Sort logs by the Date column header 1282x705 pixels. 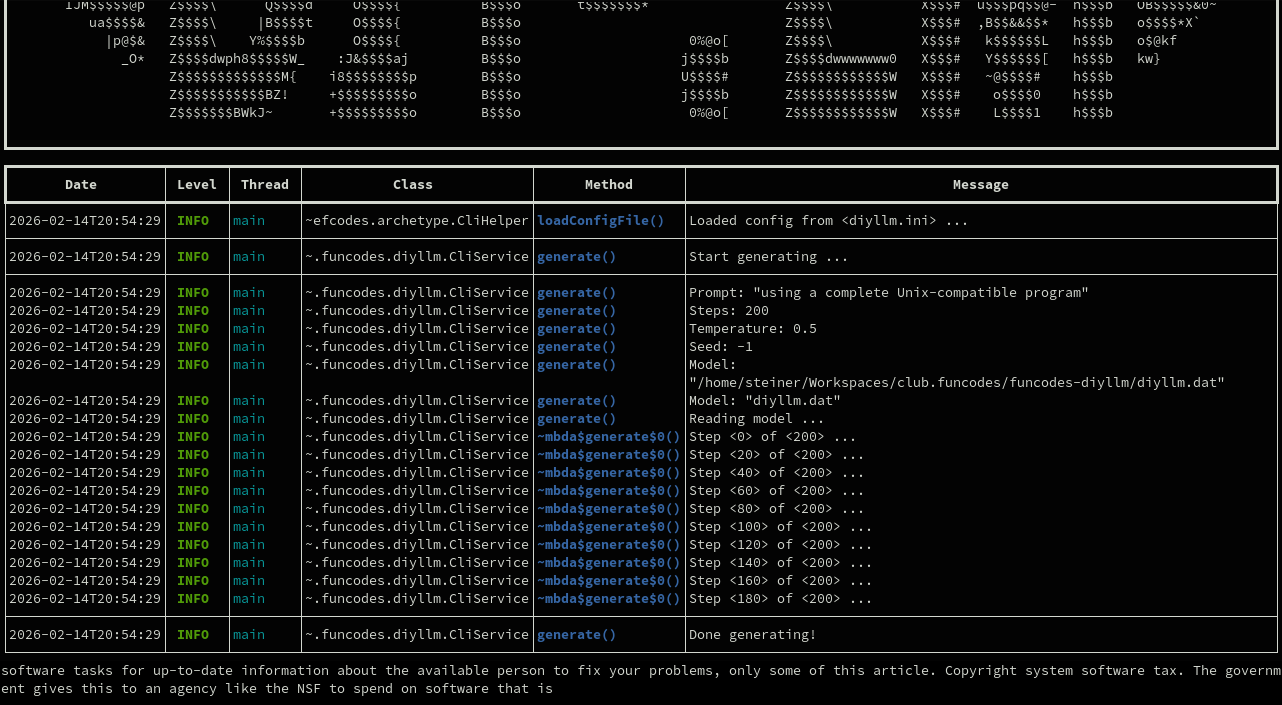pyautogui.click(x=81, y=184)
